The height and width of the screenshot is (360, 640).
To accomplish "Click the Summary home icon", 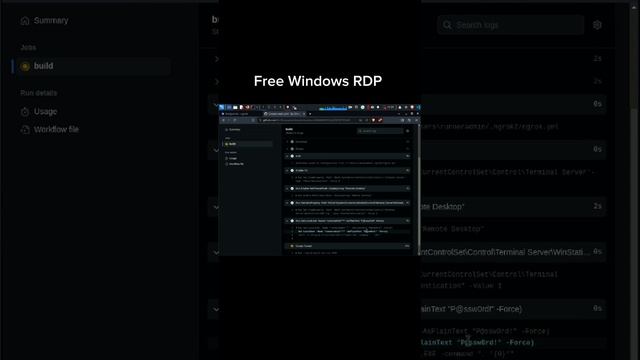I will (x=25, y=20).
